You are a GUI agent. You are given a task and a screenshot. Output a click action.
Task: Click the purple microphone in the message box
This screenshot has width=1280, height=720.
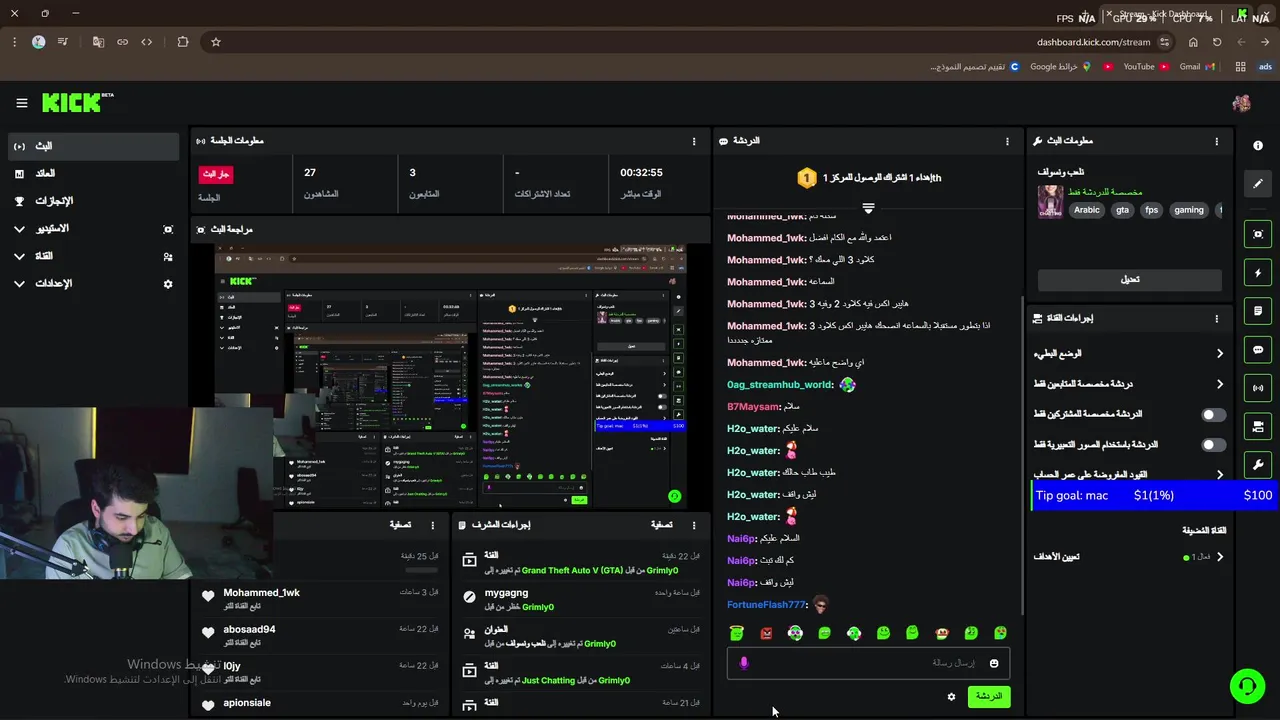click(x=743, y=663)
